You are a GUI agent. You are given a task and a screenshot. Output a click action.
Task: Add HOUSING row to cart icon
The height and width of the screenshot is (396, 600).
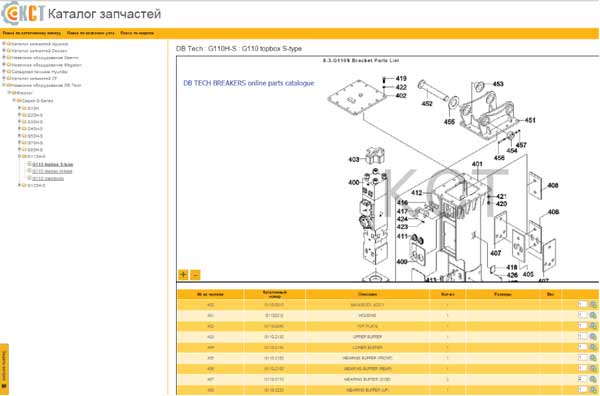pos(593,315)
